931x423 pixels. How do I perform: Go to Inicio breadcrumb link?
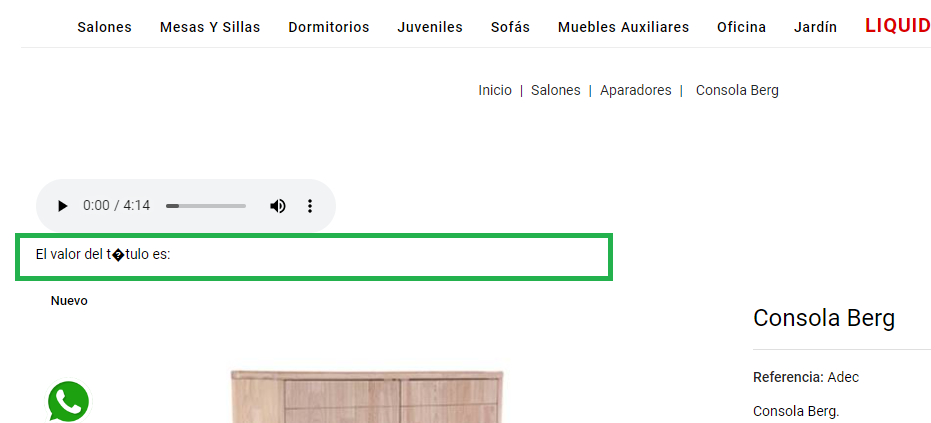click(495, 90)
